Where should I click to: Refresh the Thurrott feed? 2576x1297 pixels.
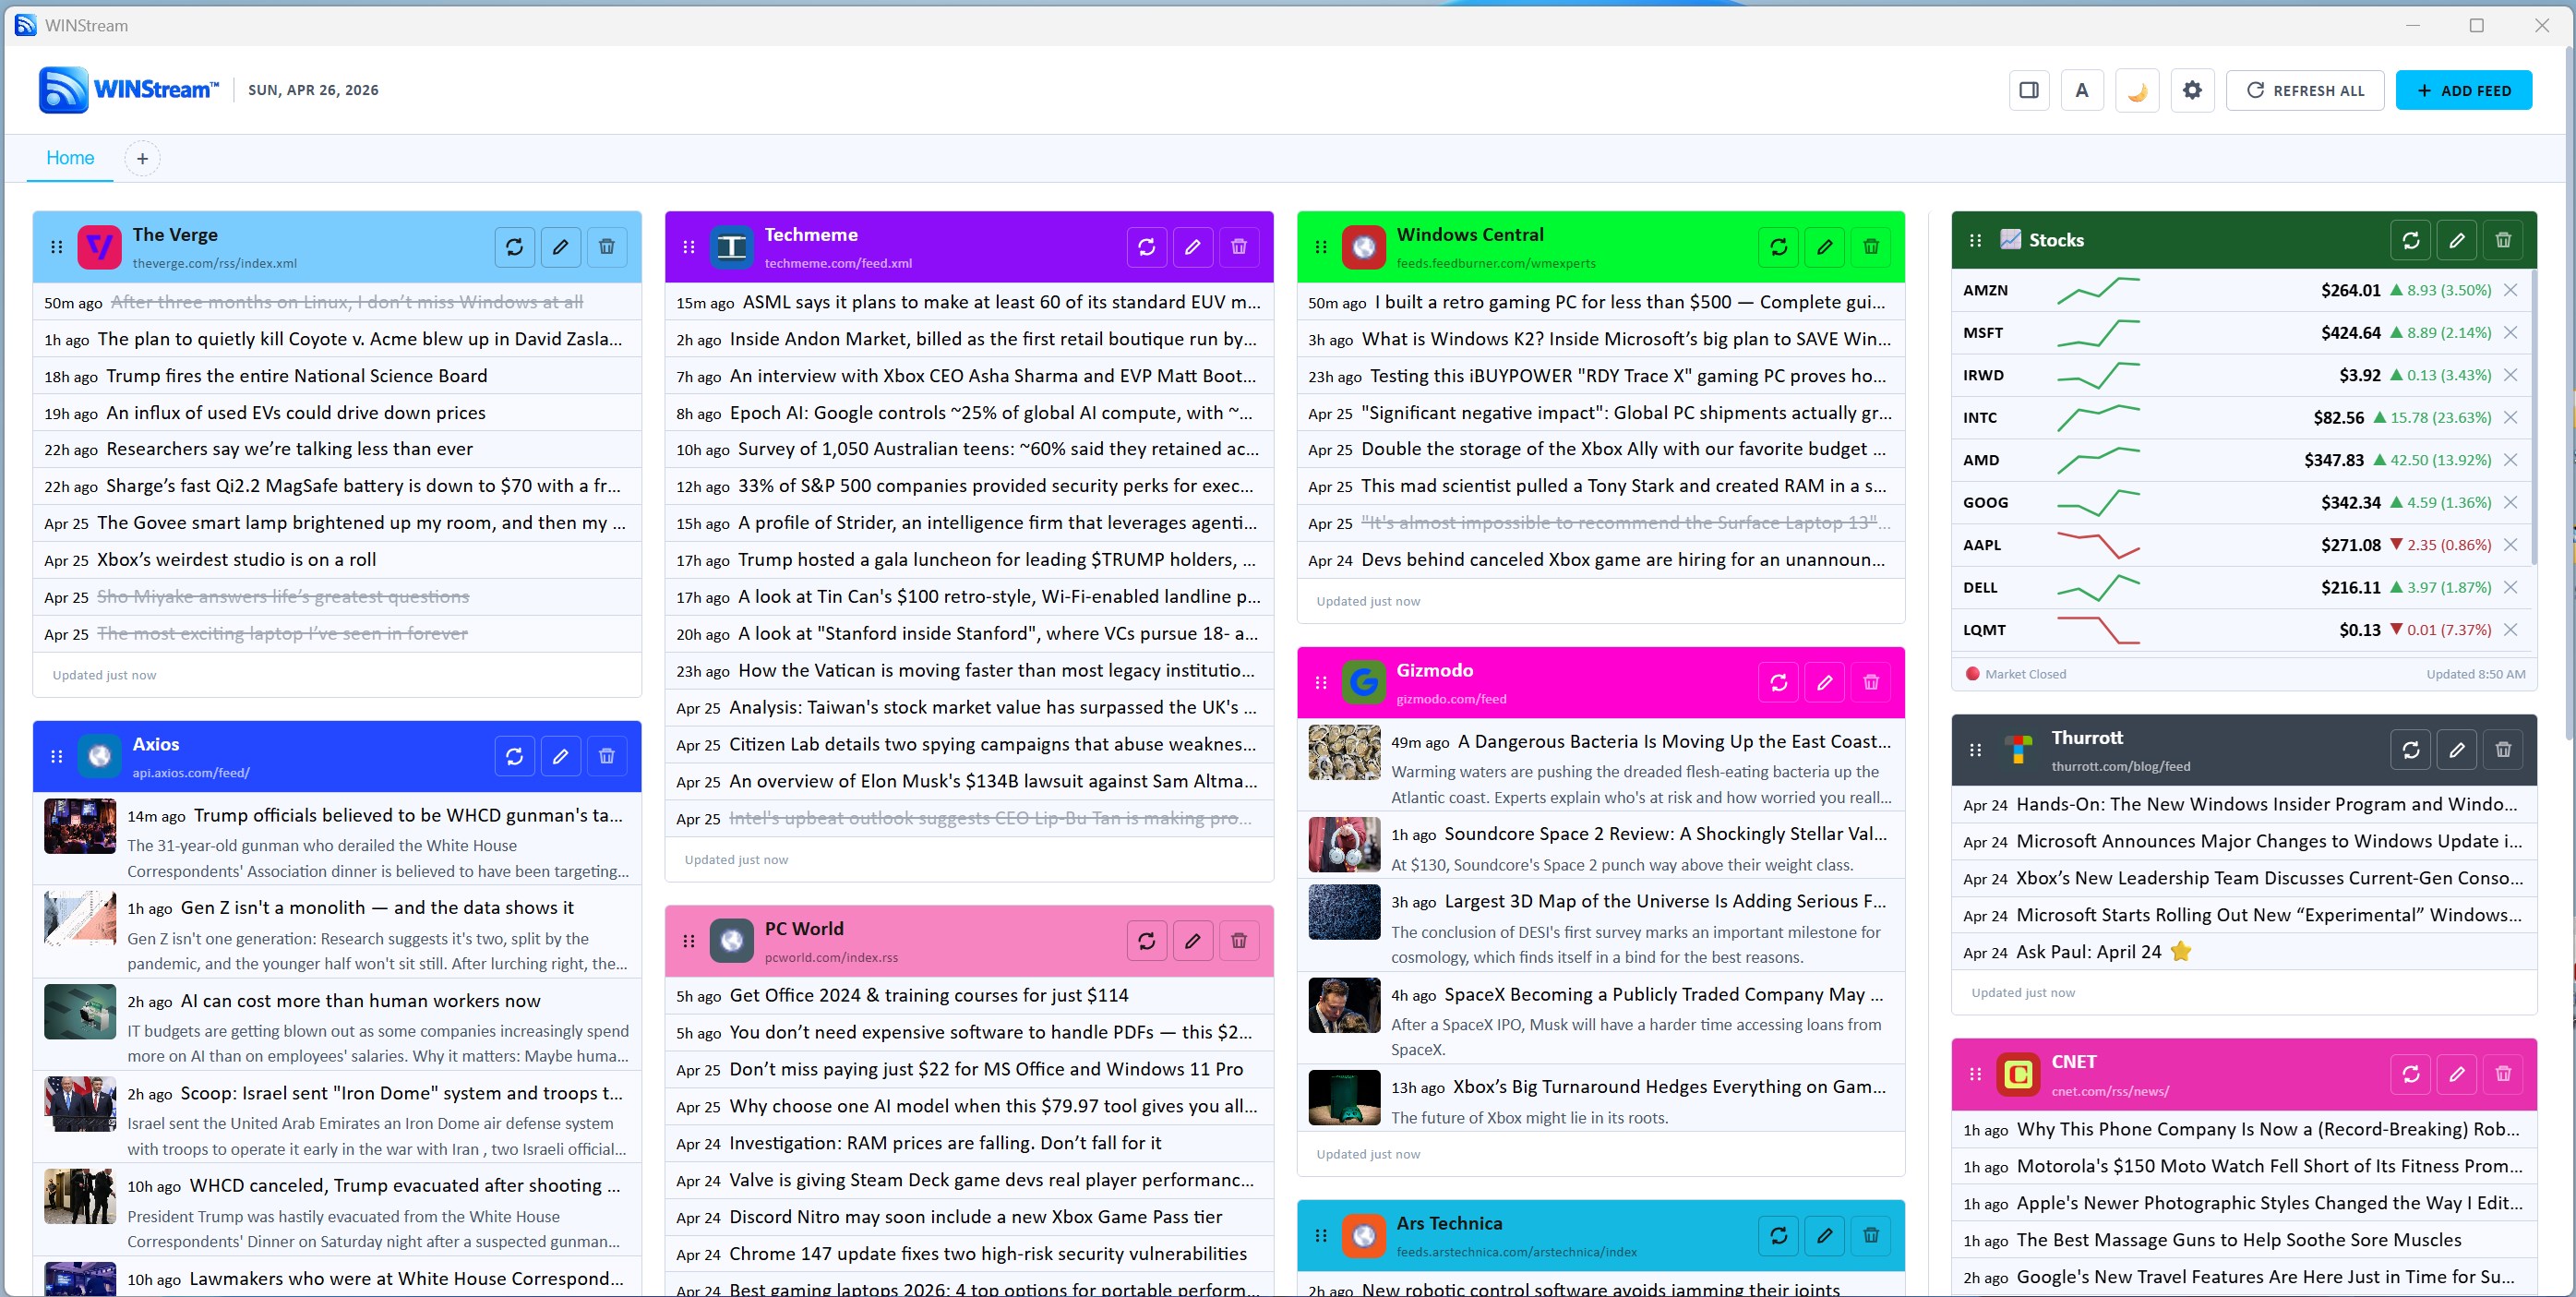(2411, 750)
